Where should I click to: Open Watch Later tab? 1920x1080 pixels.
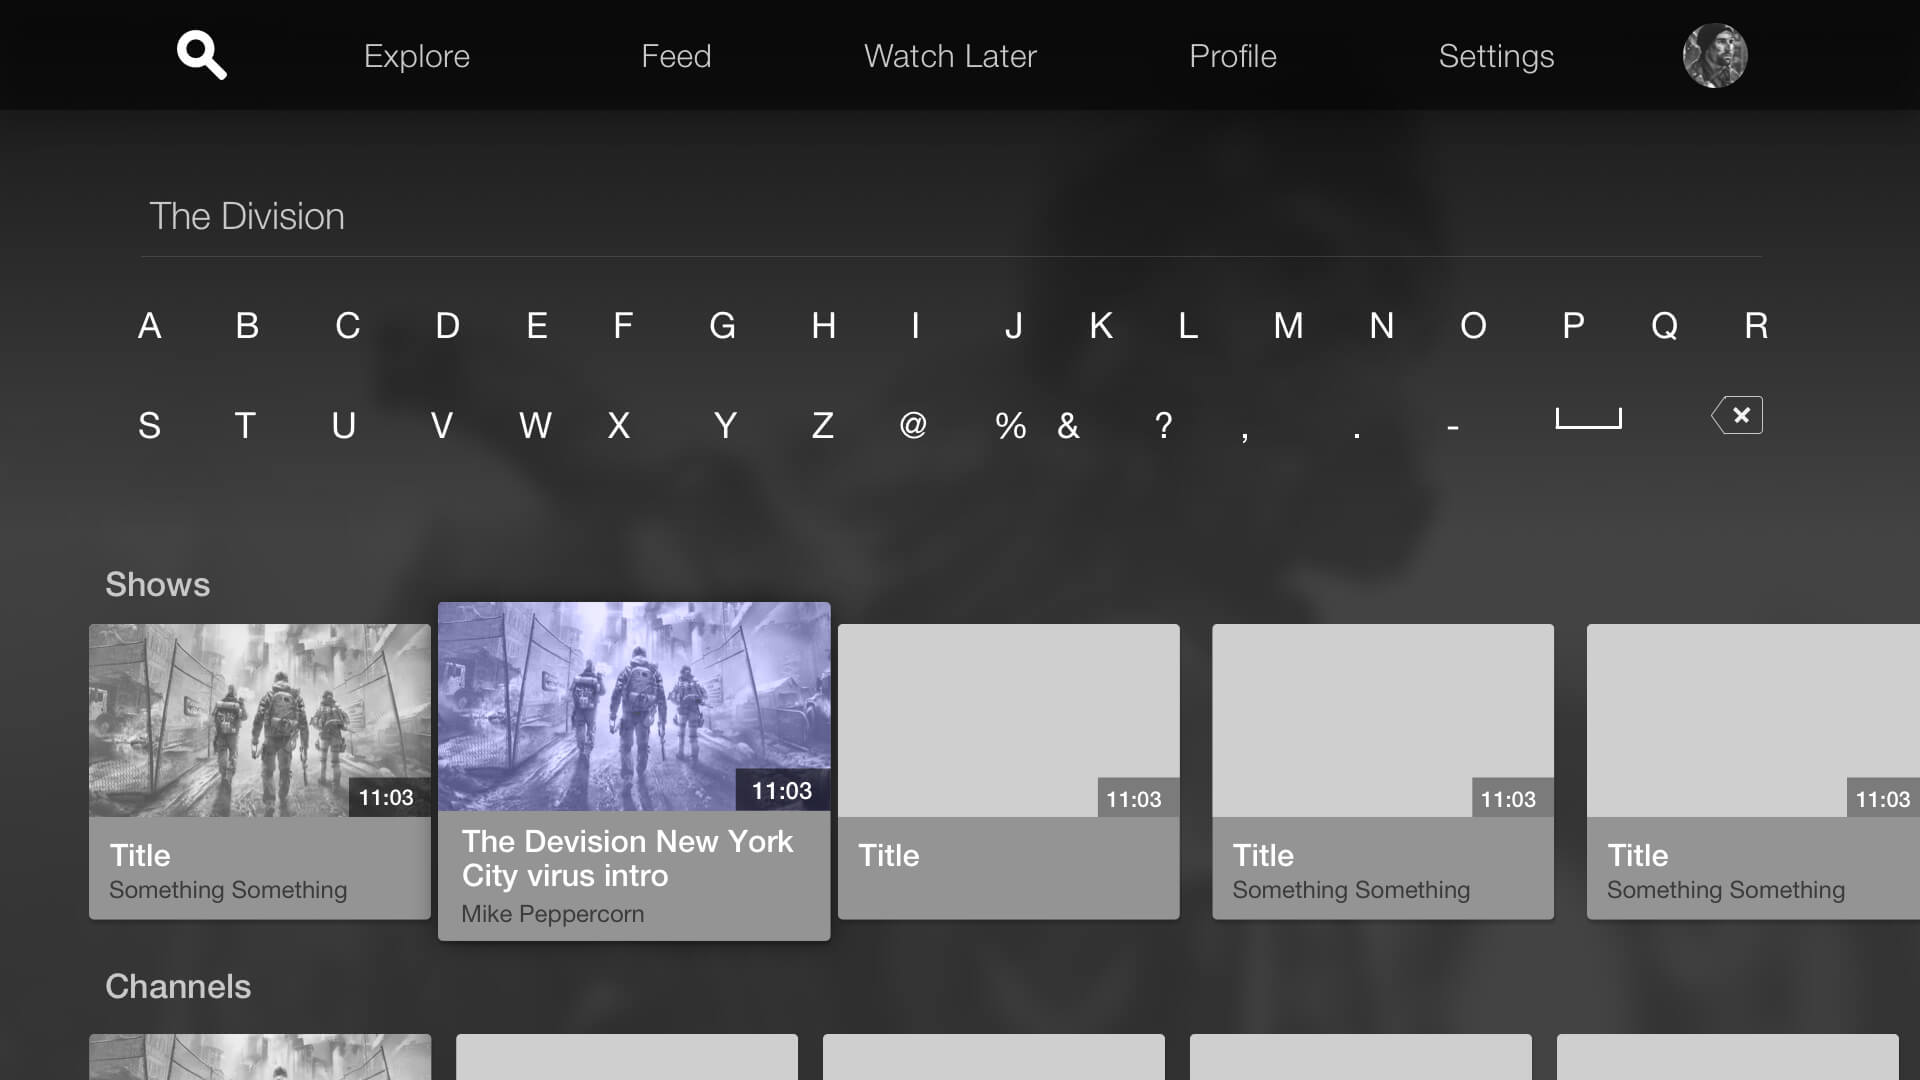click(950, 56)
